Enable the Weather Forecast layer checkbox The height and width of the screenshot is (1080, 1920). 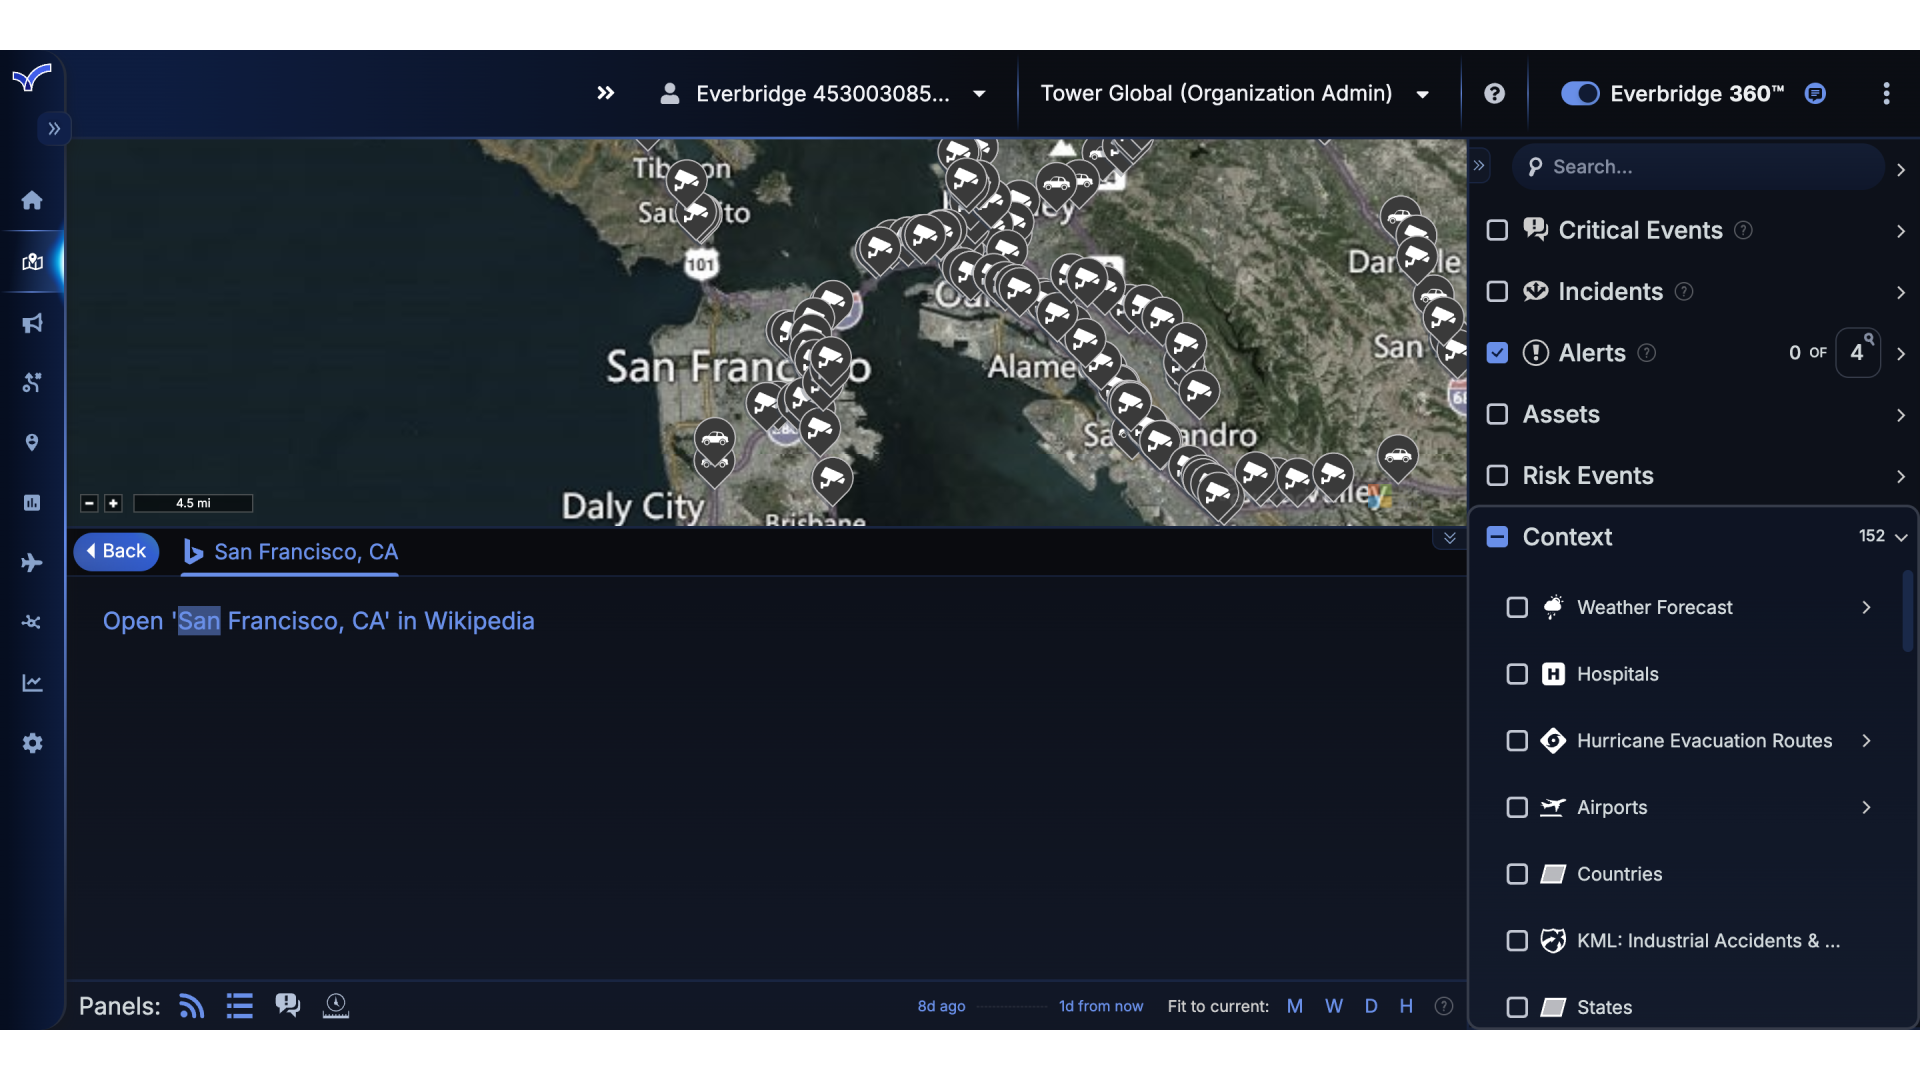[x=1516, y=607]
